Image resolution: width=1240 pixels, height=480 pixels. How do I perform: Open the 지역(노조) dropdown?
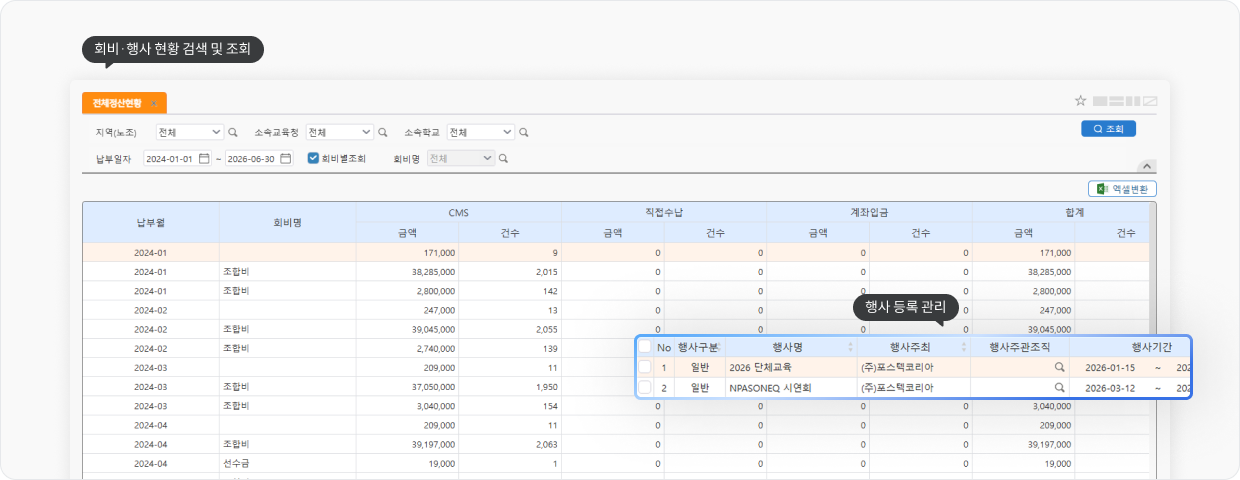[190, 132]
